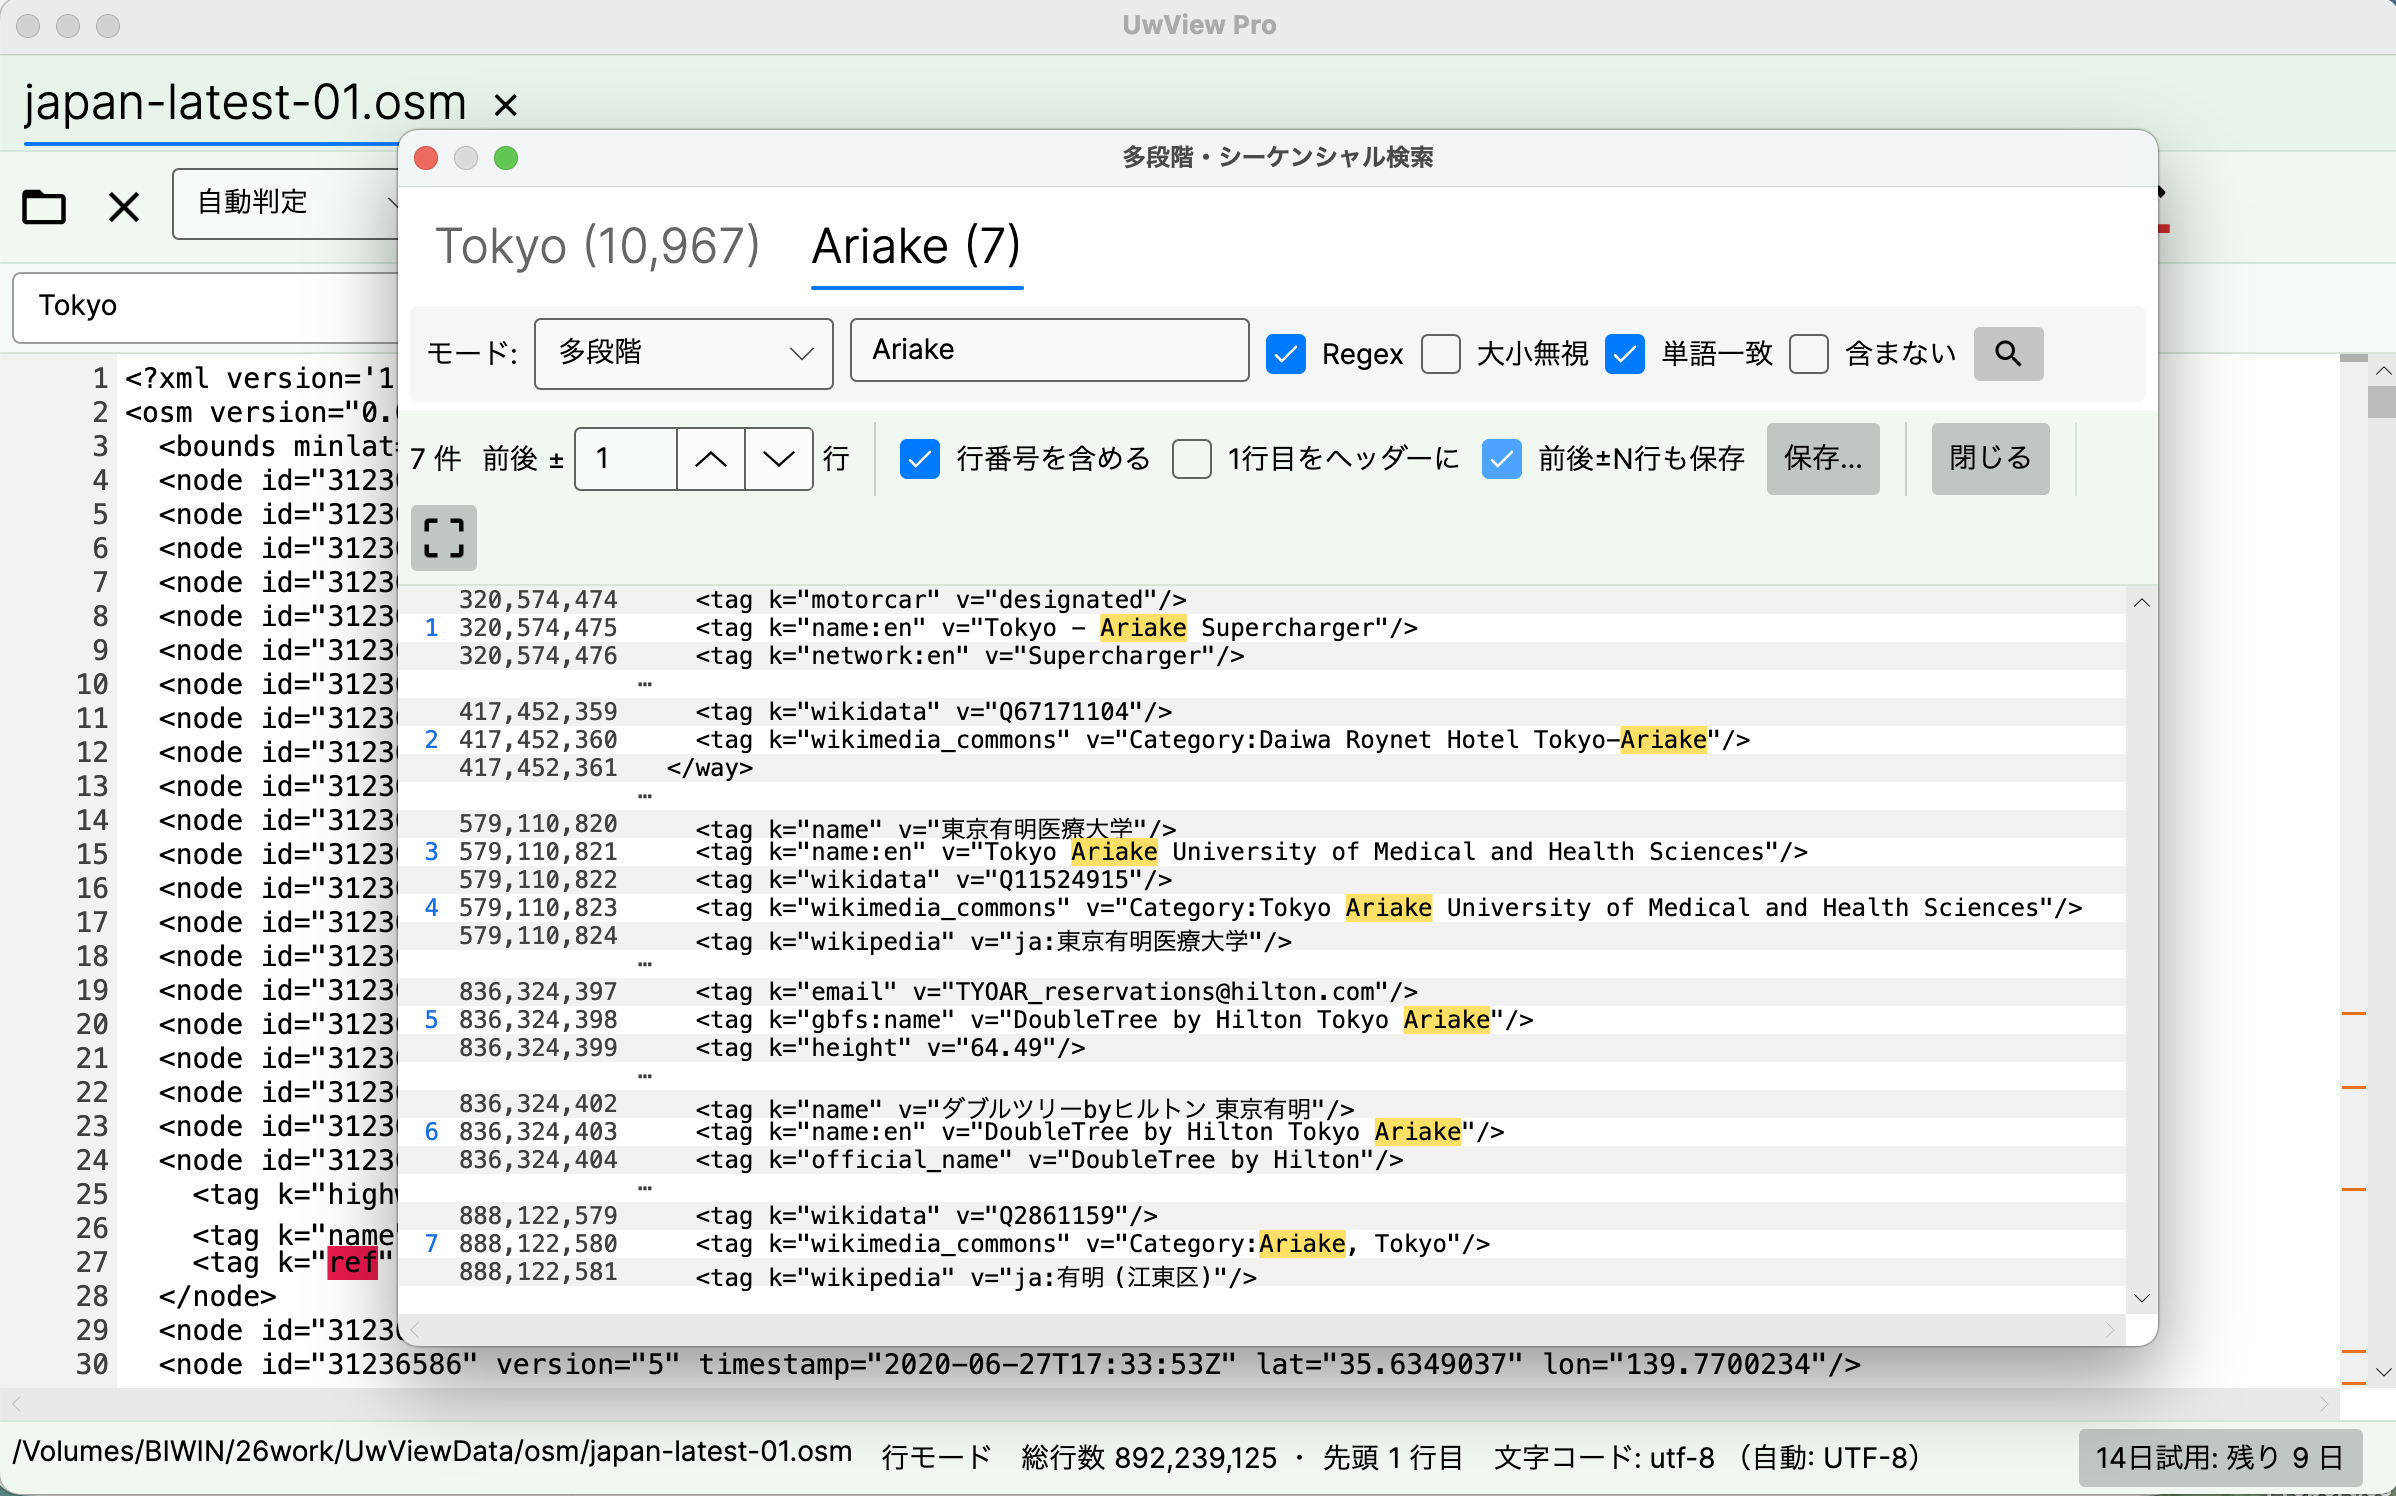Click the results horizontal scroll right arrow
This screenshot has height=1496, width=2396.
coord(2110,1329)
